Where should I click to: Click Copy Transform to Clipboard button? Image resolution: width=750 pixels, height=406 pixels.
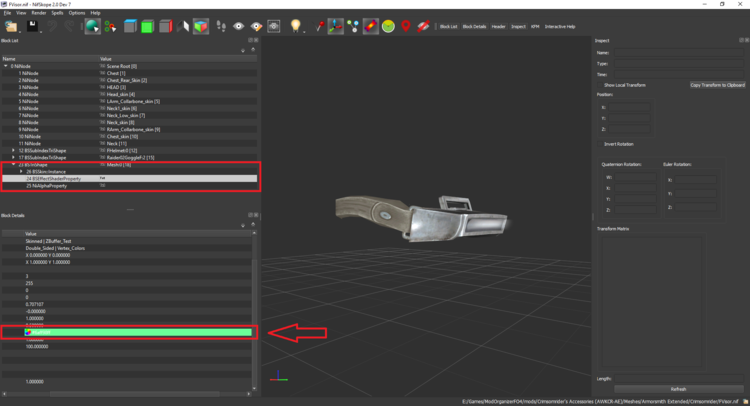tap(717, 85)
